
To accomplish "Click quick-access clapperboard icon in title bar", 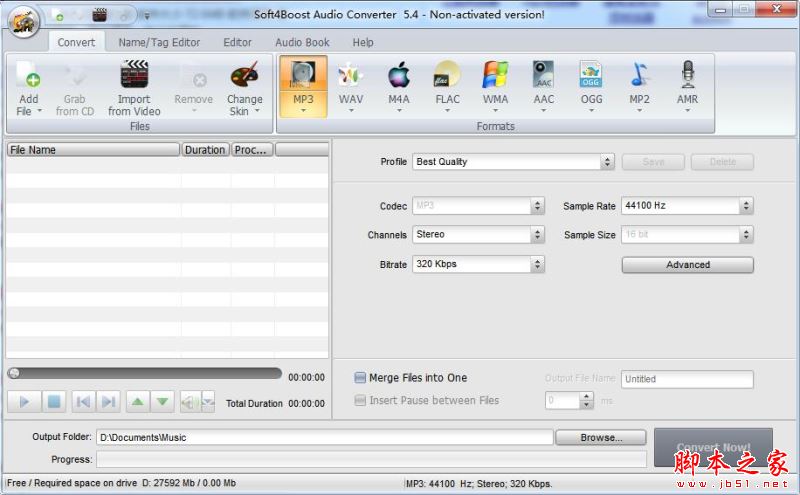I will [99, 15].
